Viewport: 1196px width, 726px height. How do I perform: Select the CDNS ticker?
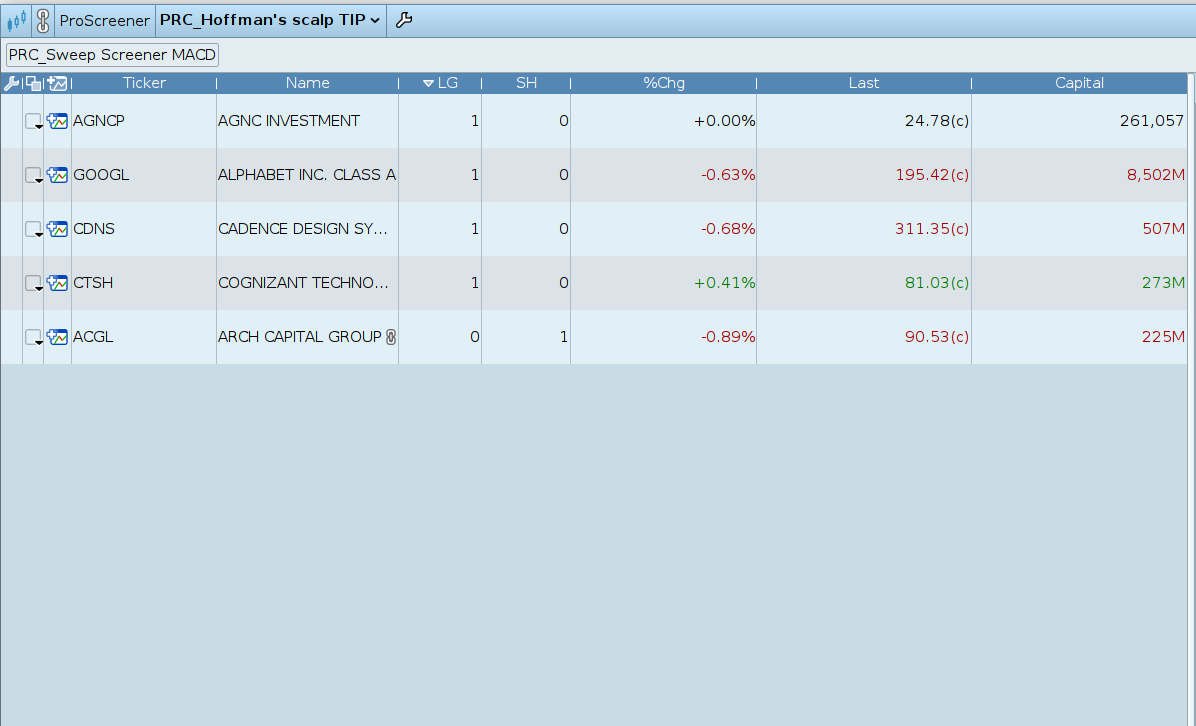pyautogui.click(x=94, y=229)
